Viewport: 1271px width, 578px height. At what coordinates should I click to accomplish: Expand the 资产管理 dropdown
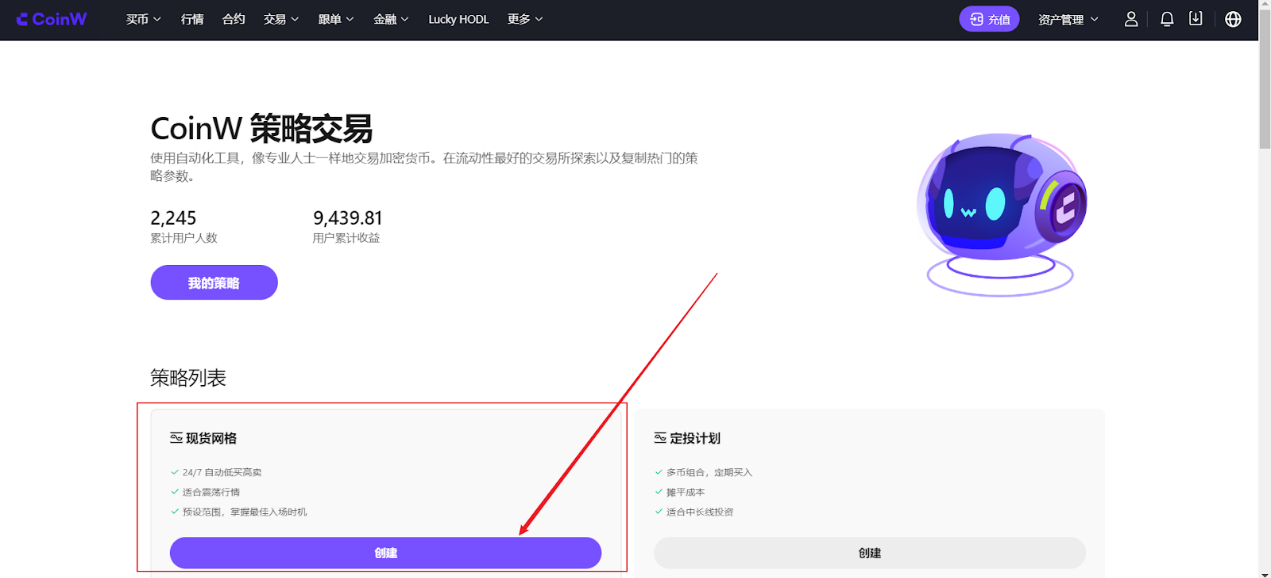(1067, 19)
